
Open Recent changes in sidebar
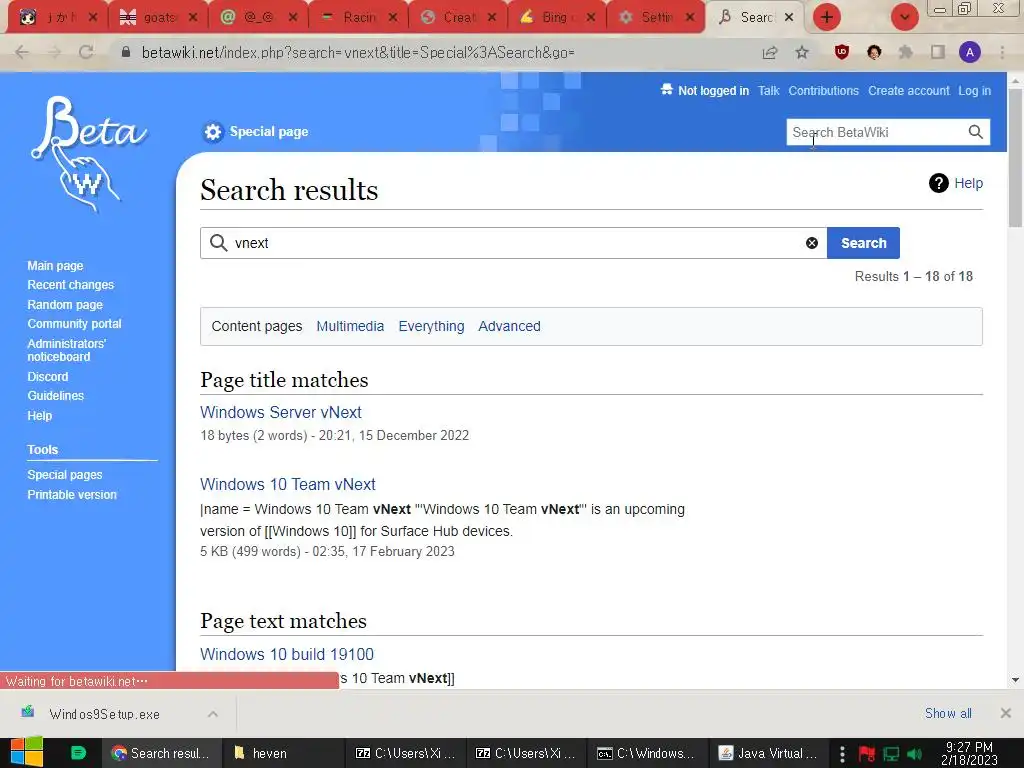pyautogui.click(x=71, y=285)
